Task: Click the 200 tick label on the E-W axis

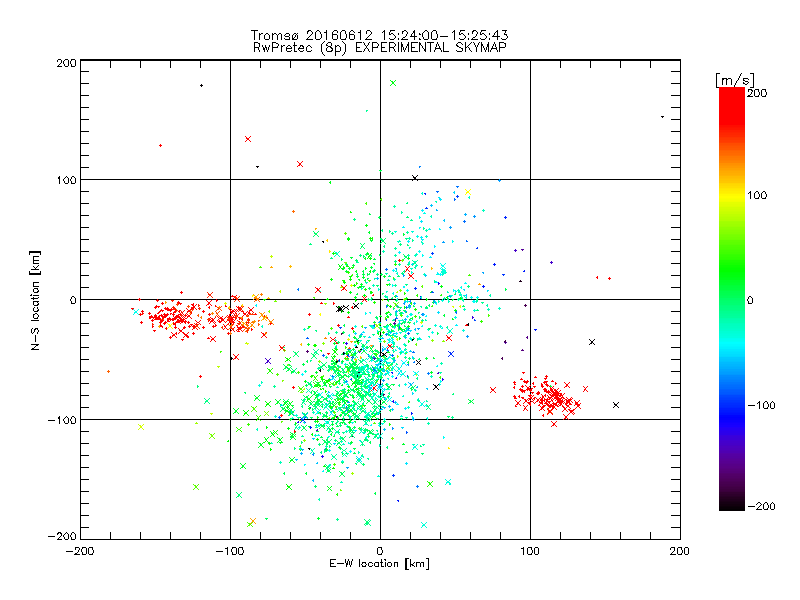Action: (680, 551)
